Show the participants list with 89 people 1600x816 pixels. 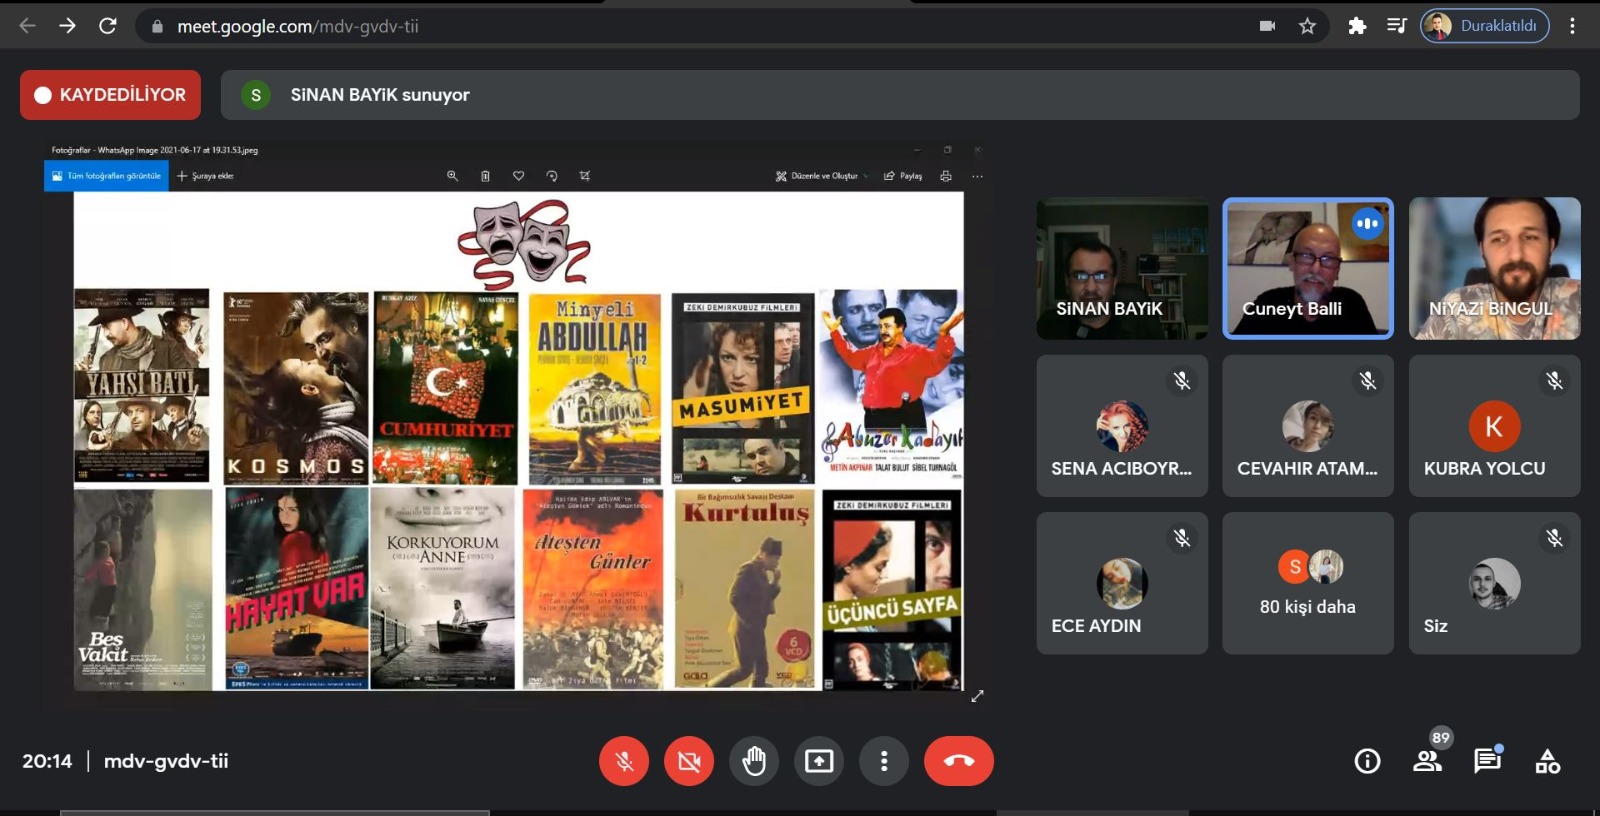click(x=1427, y=762)
